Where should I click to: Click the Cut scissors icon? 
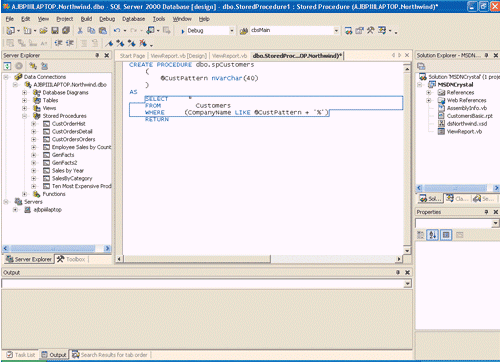[80, 31]
